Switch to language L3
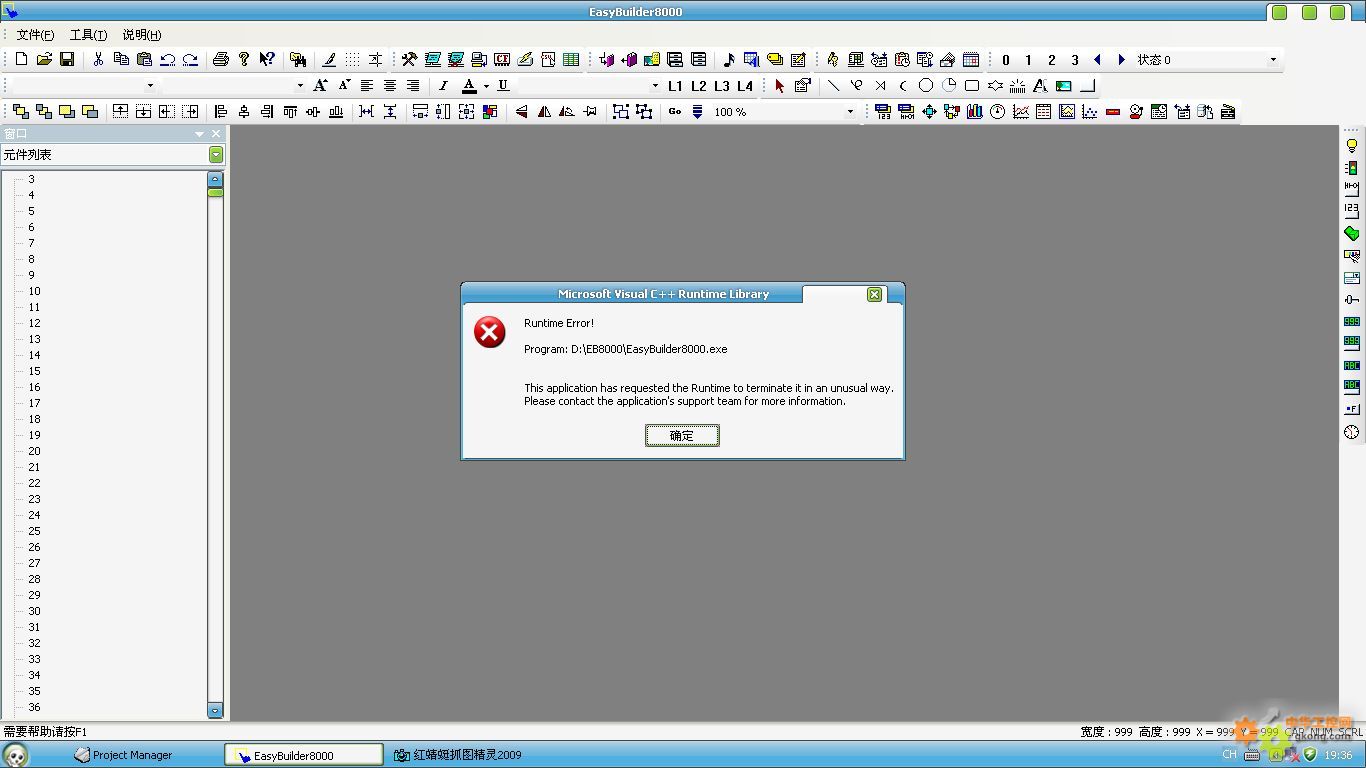 (722, 86)
